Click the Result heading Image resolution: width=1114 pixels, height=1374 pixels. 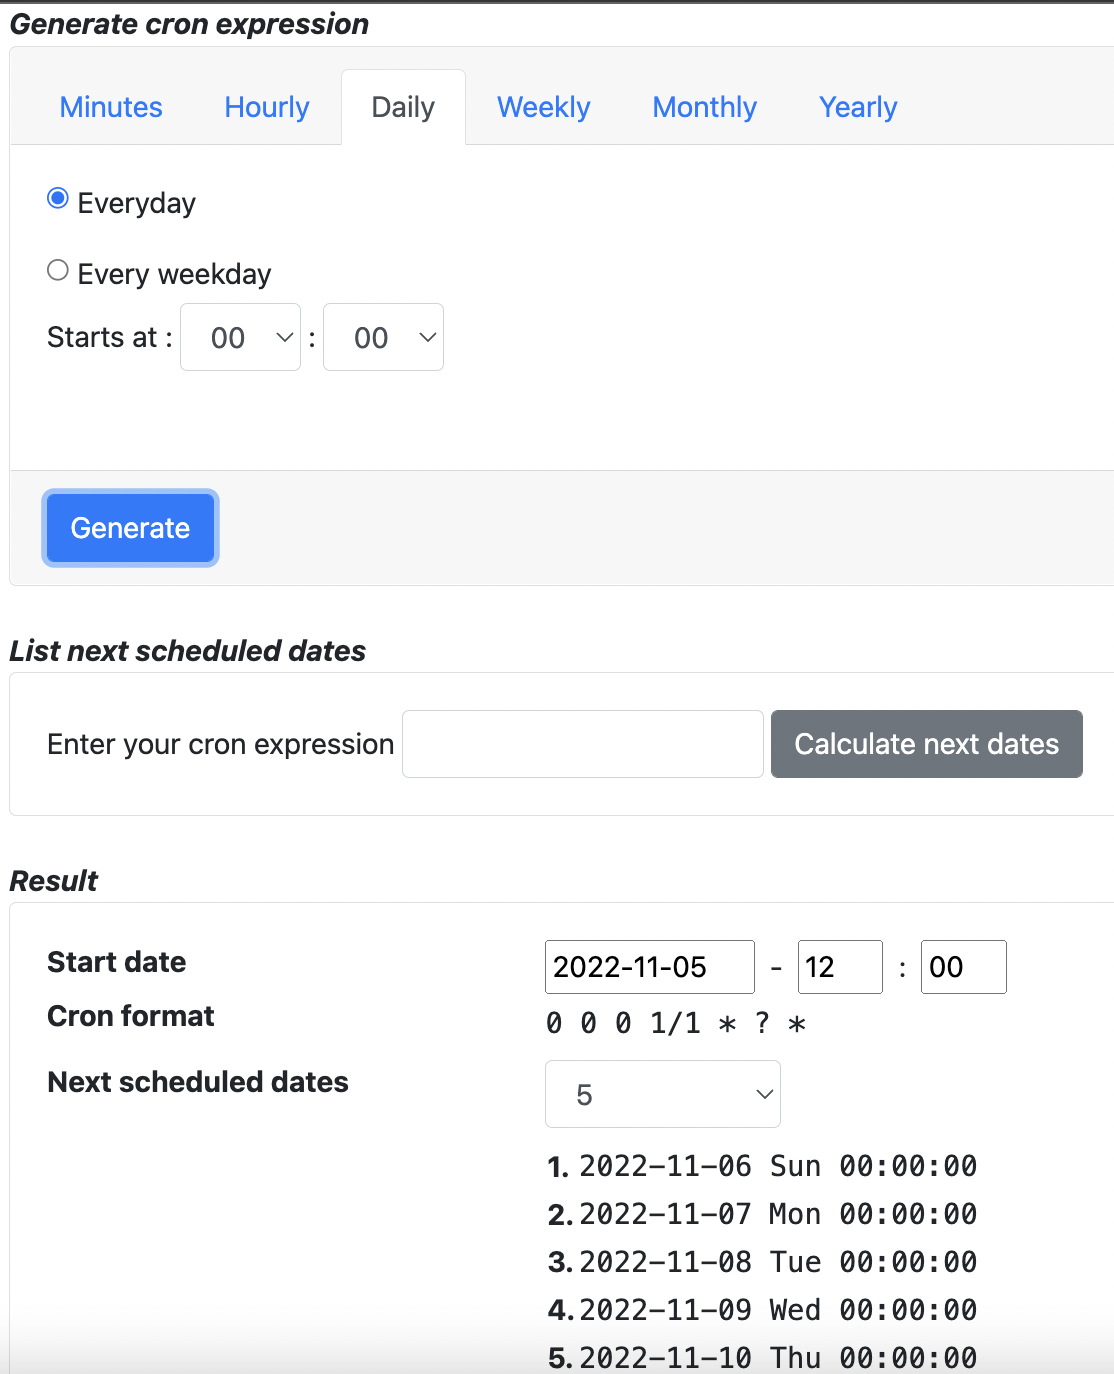coord(54,881)
